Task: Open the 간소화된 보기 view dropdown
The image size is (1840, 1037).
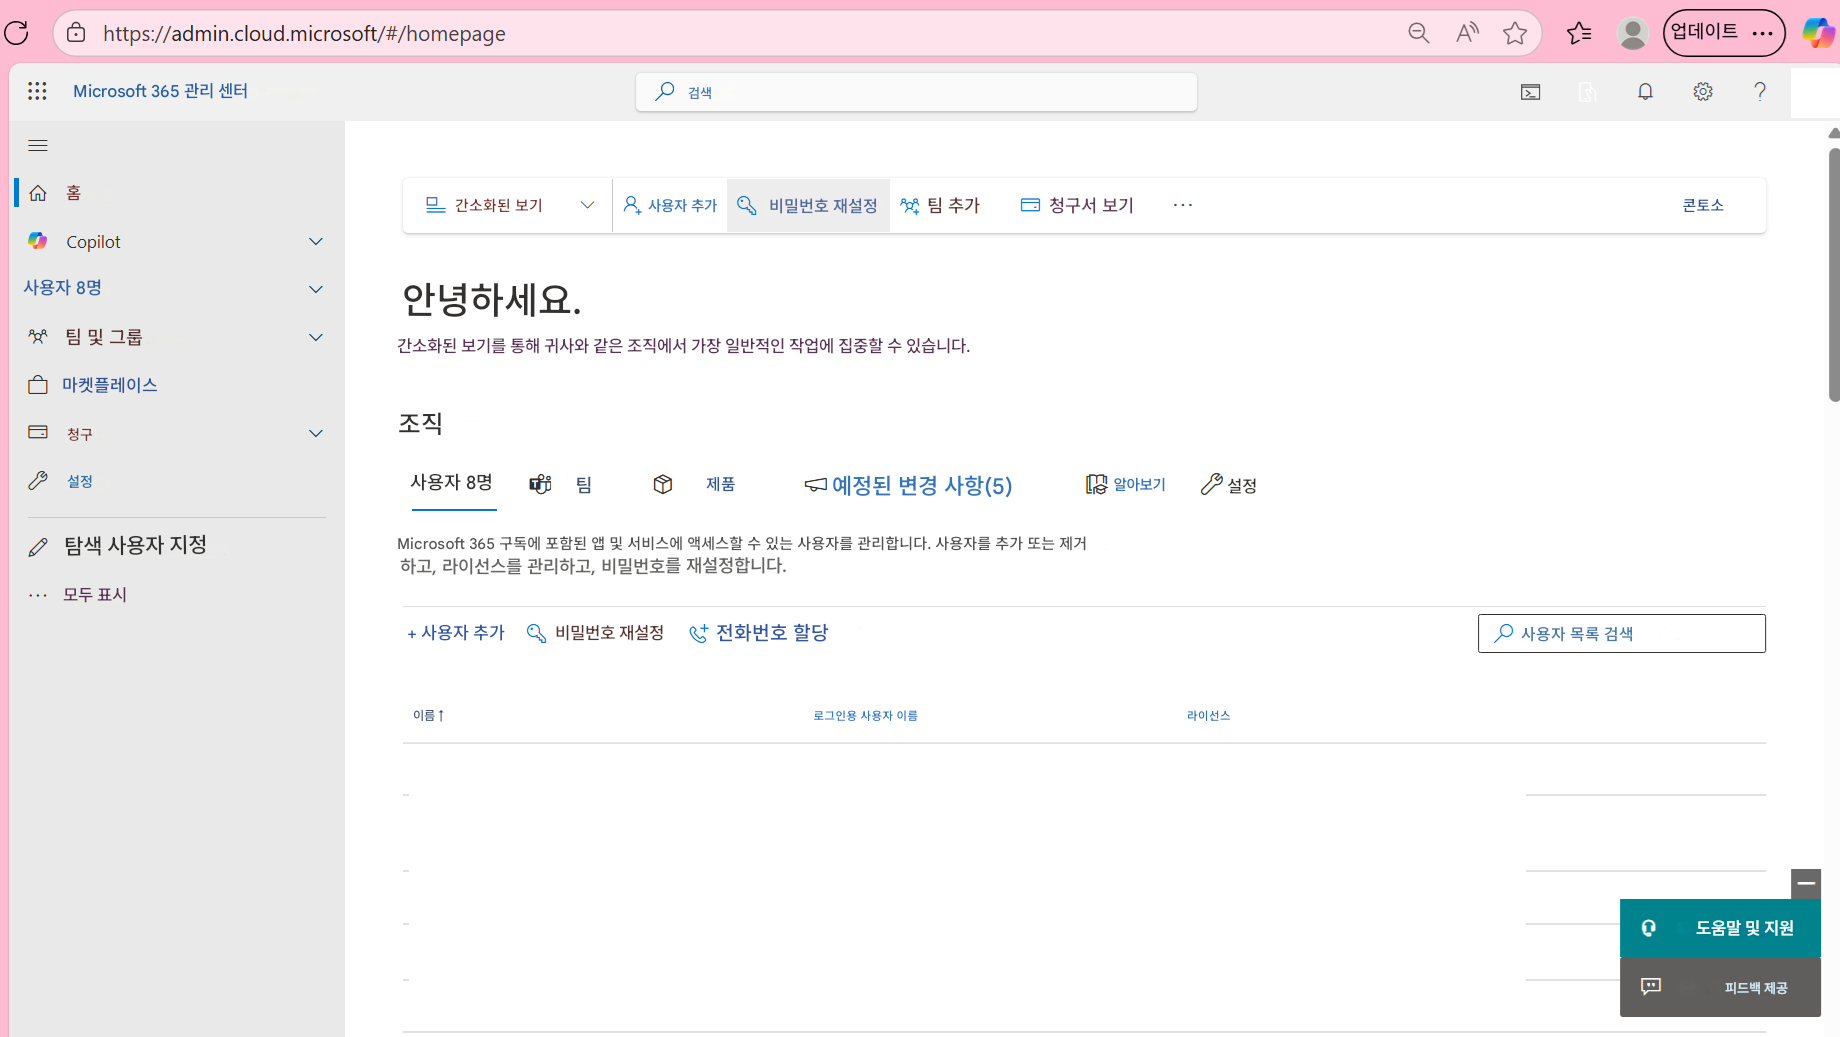Action: (x=509, y=205)
